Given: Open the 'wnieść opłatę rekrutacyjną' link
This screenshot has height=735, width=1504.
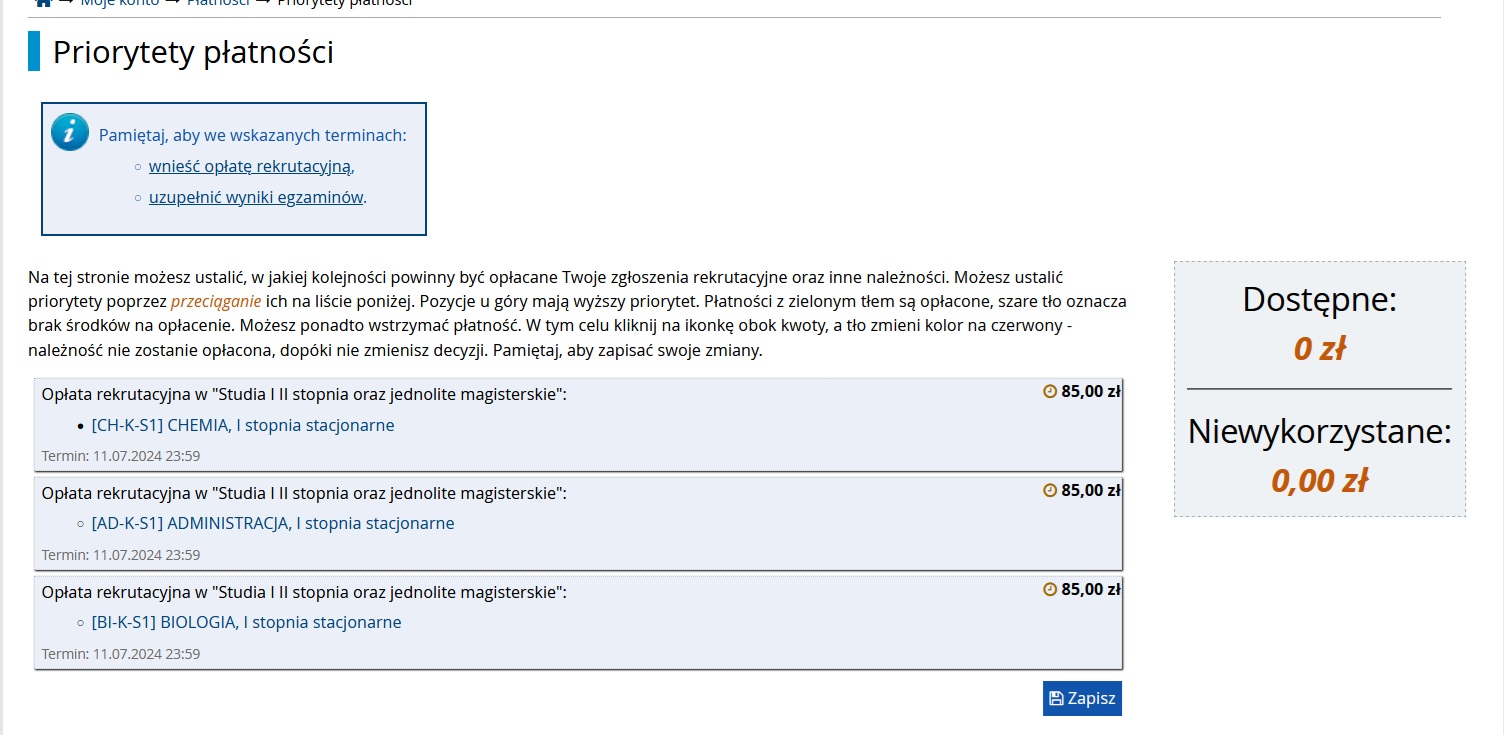Looking at the screenshot, I should (251, 166).
